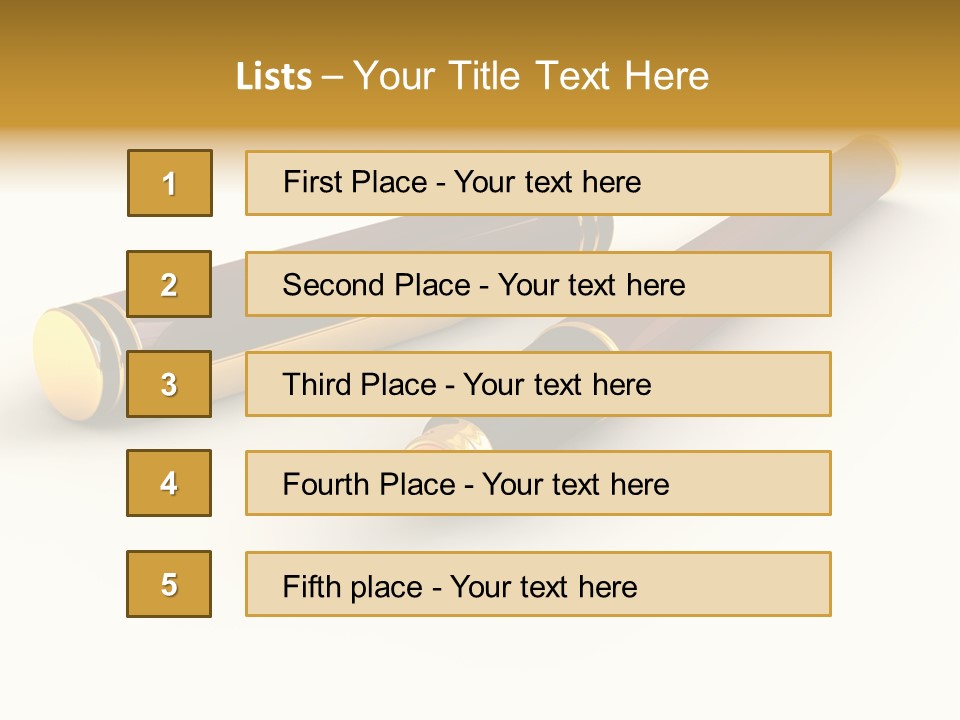The height and width of the screenshot is (720, 960).
Task: Select the Fifth place text bar
Action: point(538,584)
